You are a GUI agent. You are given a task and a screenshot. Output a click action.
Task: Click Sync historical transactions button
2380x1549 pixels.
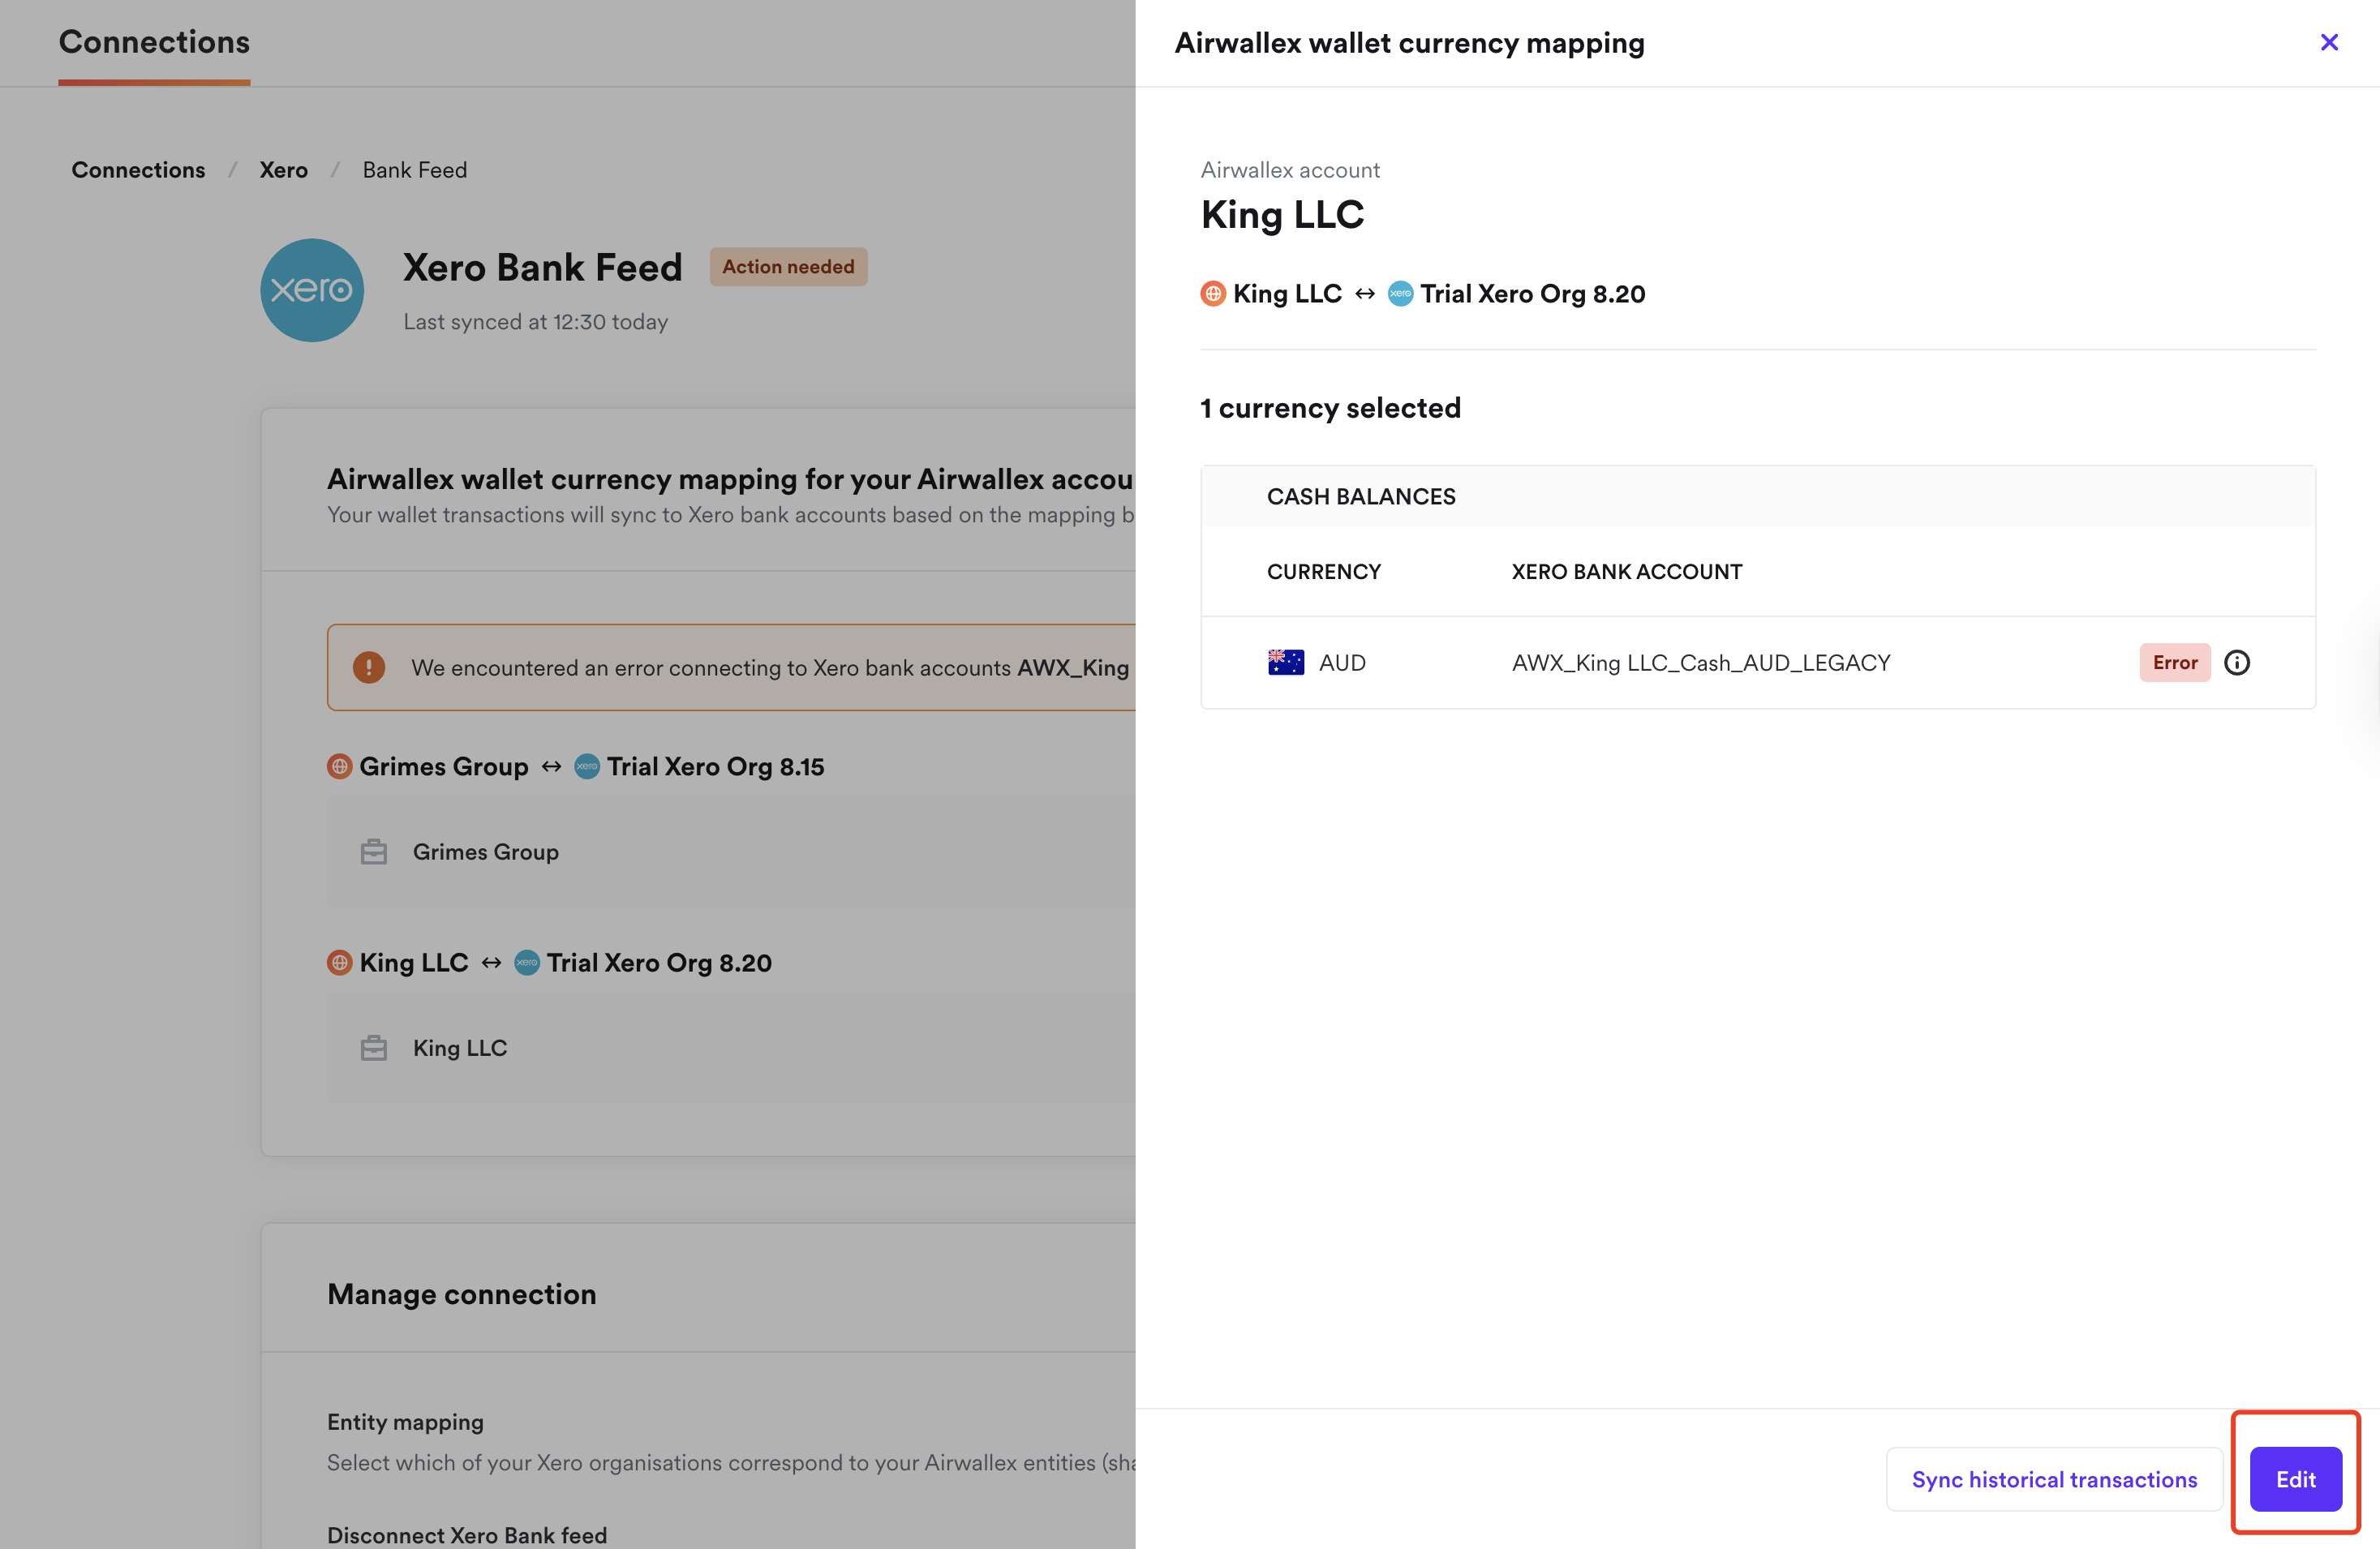click(2053, 1479)
